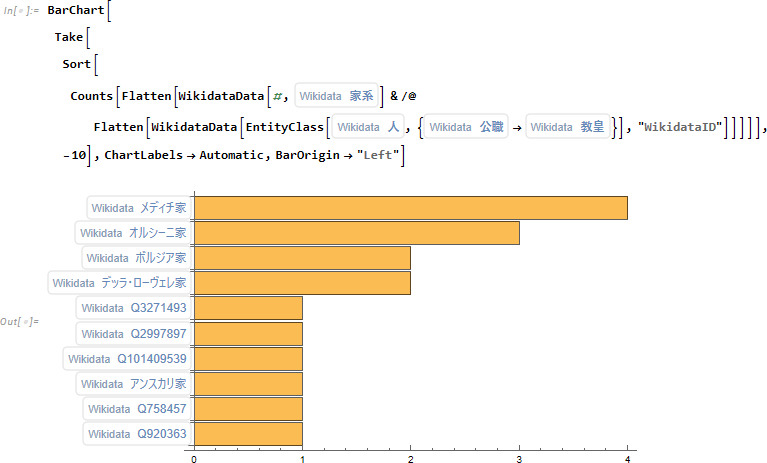Image resolution: width=767 pixels, height=463 pixels.
Task: Click the アンスカリ家 chart label
Action: pyautogui.click(x=133, y=383)
